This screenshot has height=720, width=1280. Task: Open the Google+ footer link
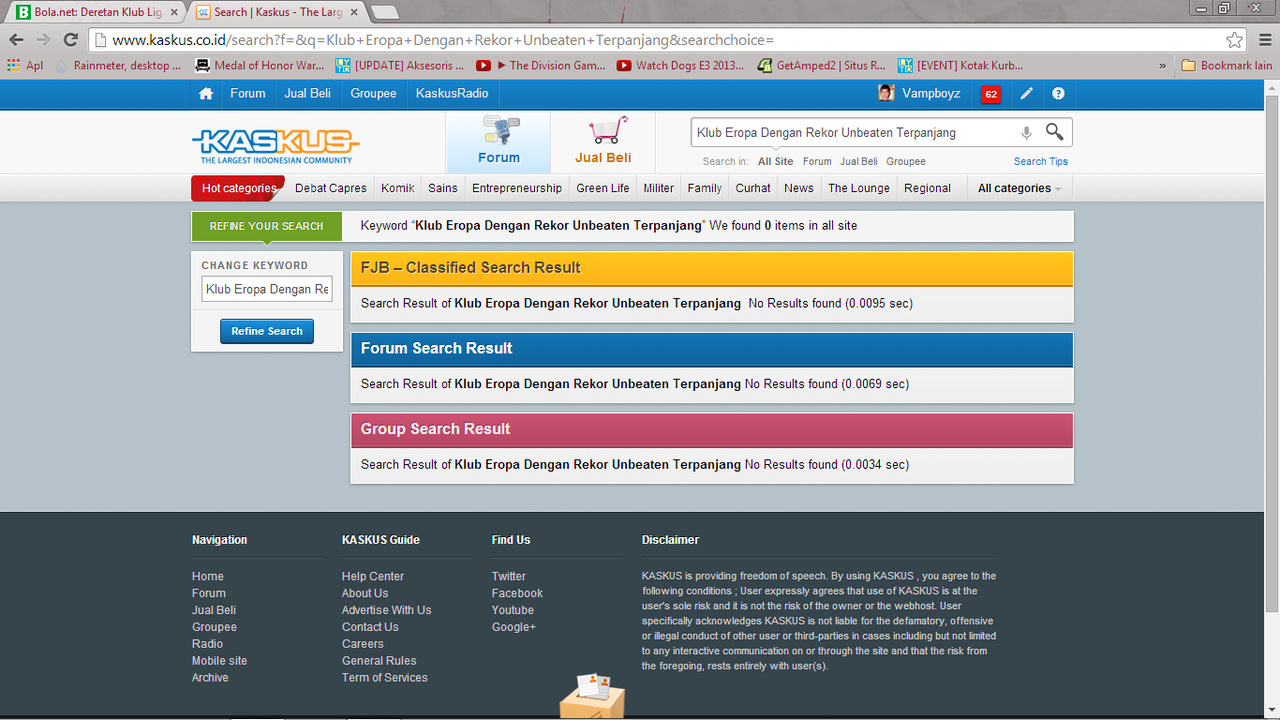coord(514,627)
